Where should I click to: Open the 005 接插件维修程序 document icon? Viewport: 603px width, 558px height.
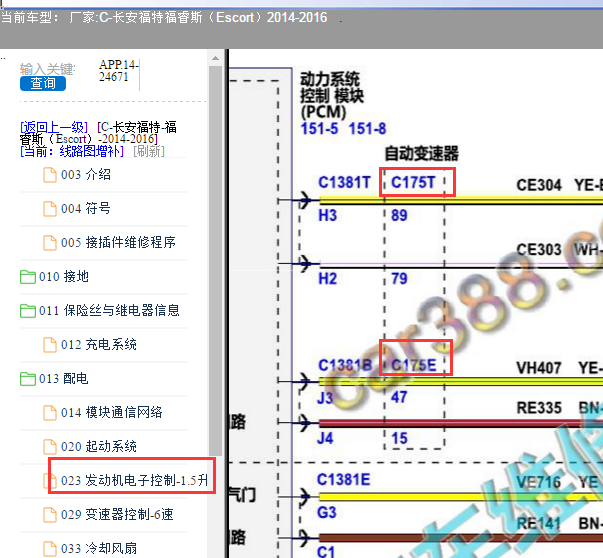[50, 243]
